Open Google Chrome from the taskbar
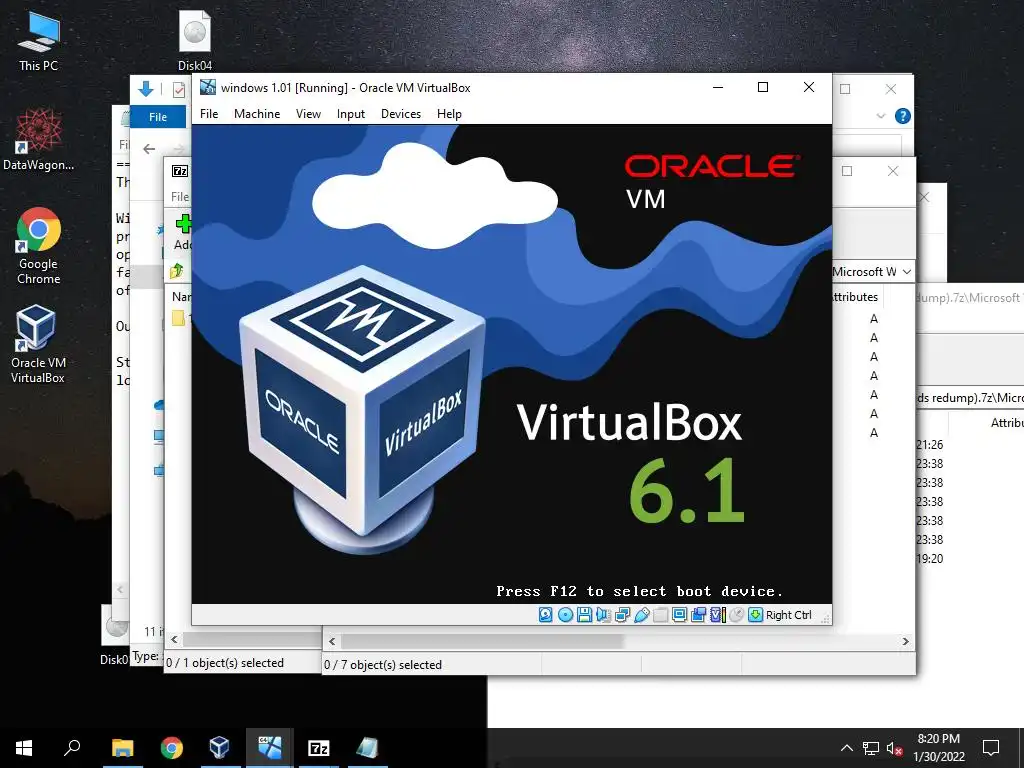This screenshot has height=768, width=1024. click(172, 748)
